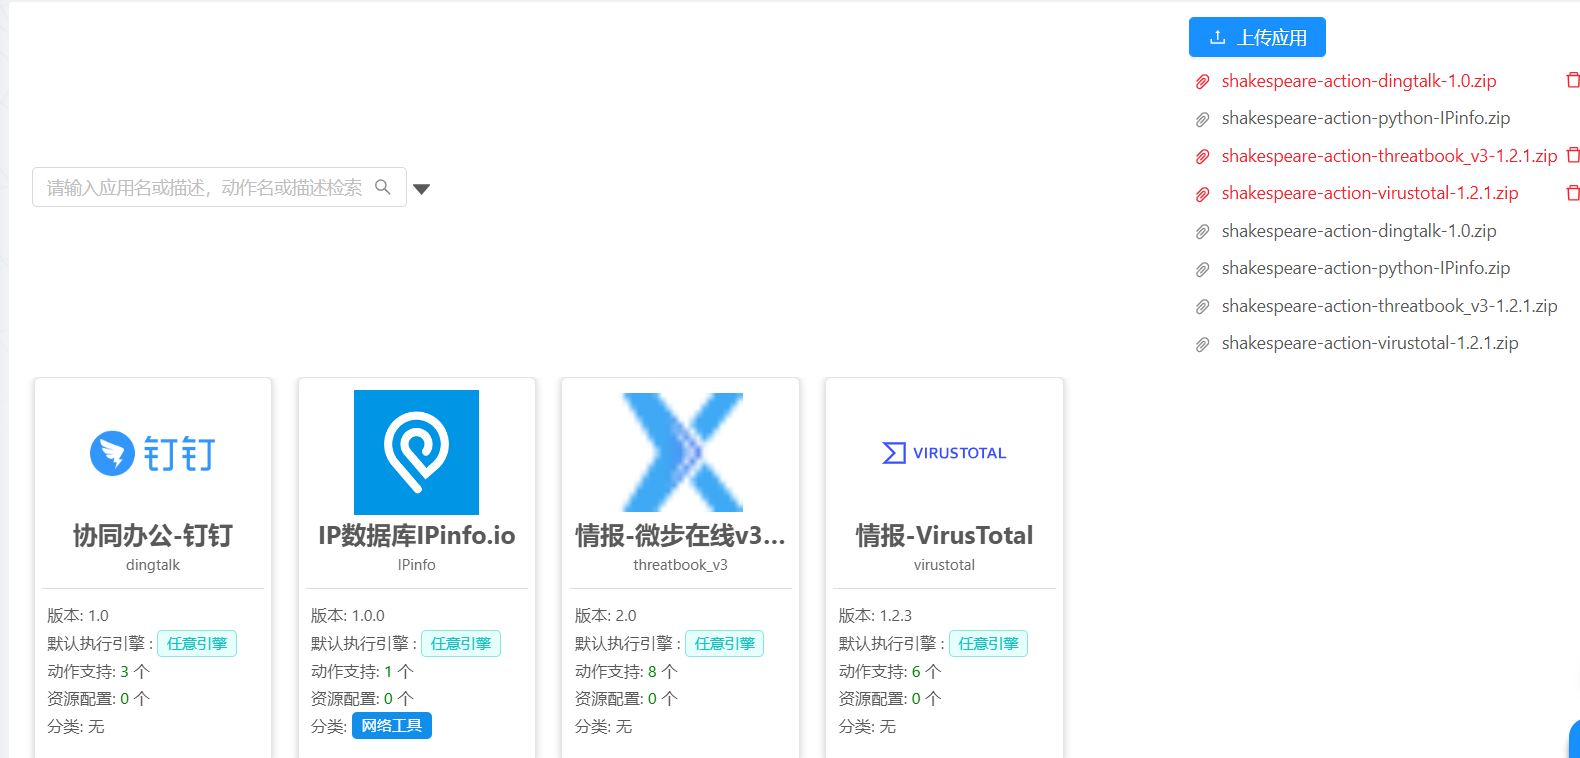Screen dimensions: 1580x758
Task: Click 动作支持: 8 个 on threatbook card
Action: point(626,672)
